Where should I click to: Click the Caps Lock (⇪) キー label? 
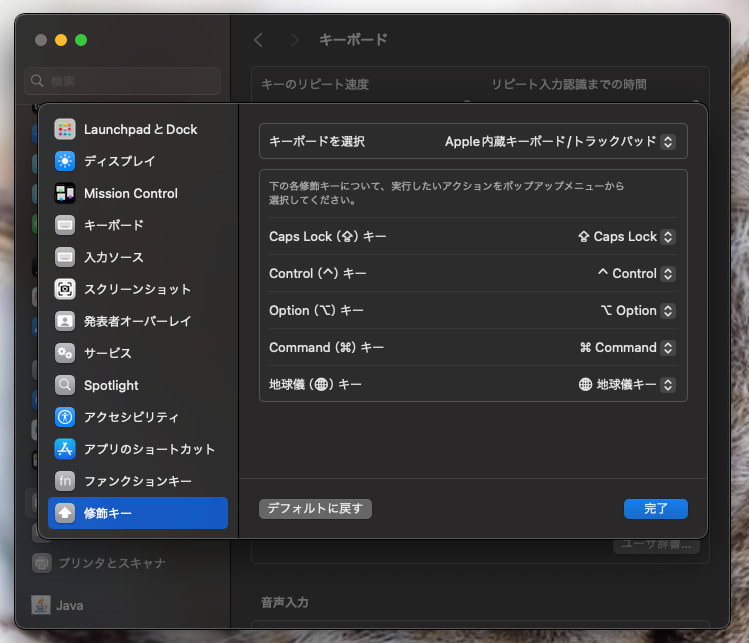pyautogui.click(x=328, y=237)
